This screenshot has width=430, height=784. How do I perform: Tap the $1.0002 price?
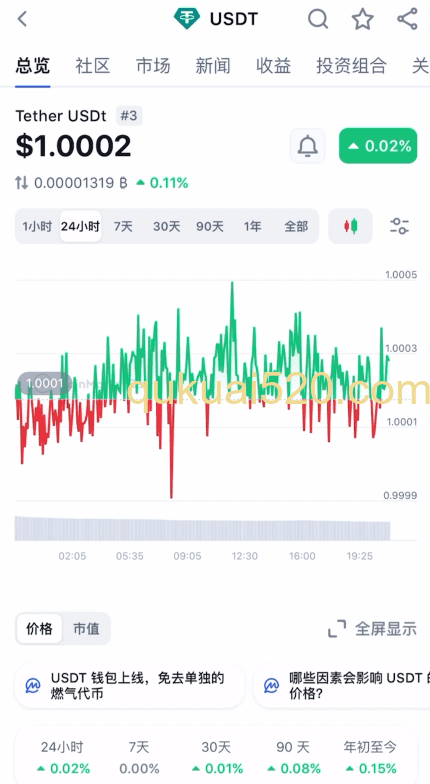click(74, 146)
